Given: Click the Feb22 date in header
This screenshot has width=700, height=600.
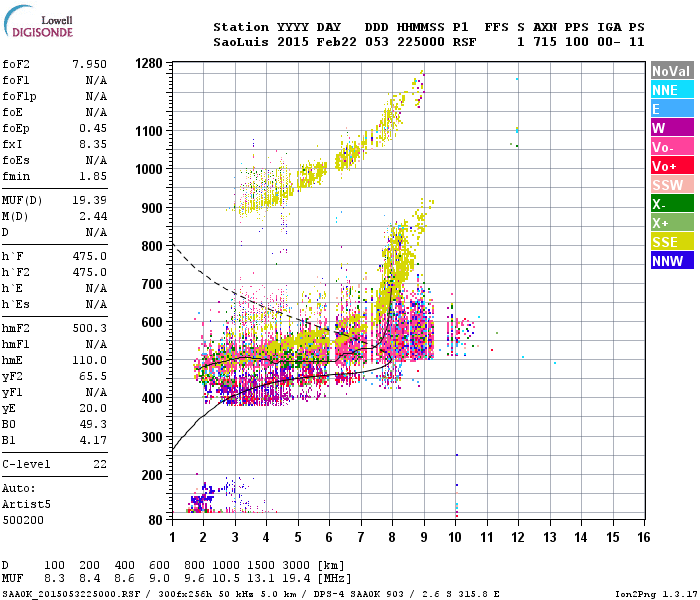Looking at the screenshot, I should coord(337,42).
